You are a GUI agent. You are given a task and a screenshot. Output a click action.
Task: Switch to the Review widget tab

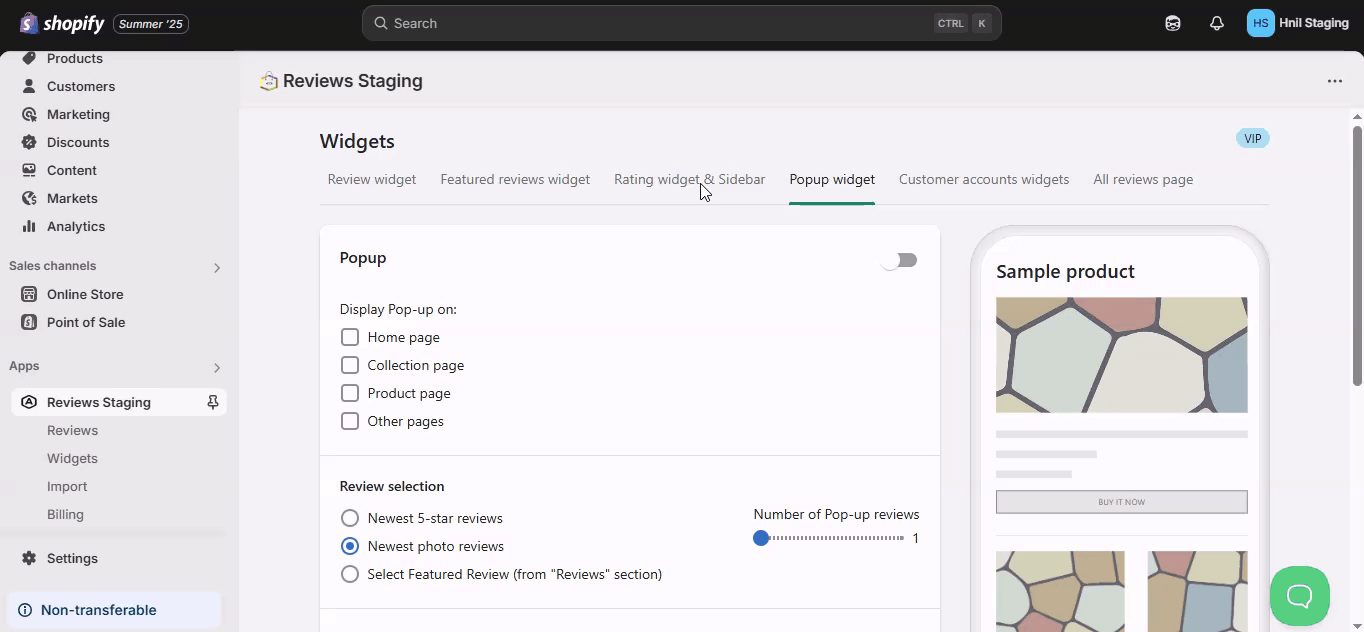pyautogui.click(x=372, y=180)
